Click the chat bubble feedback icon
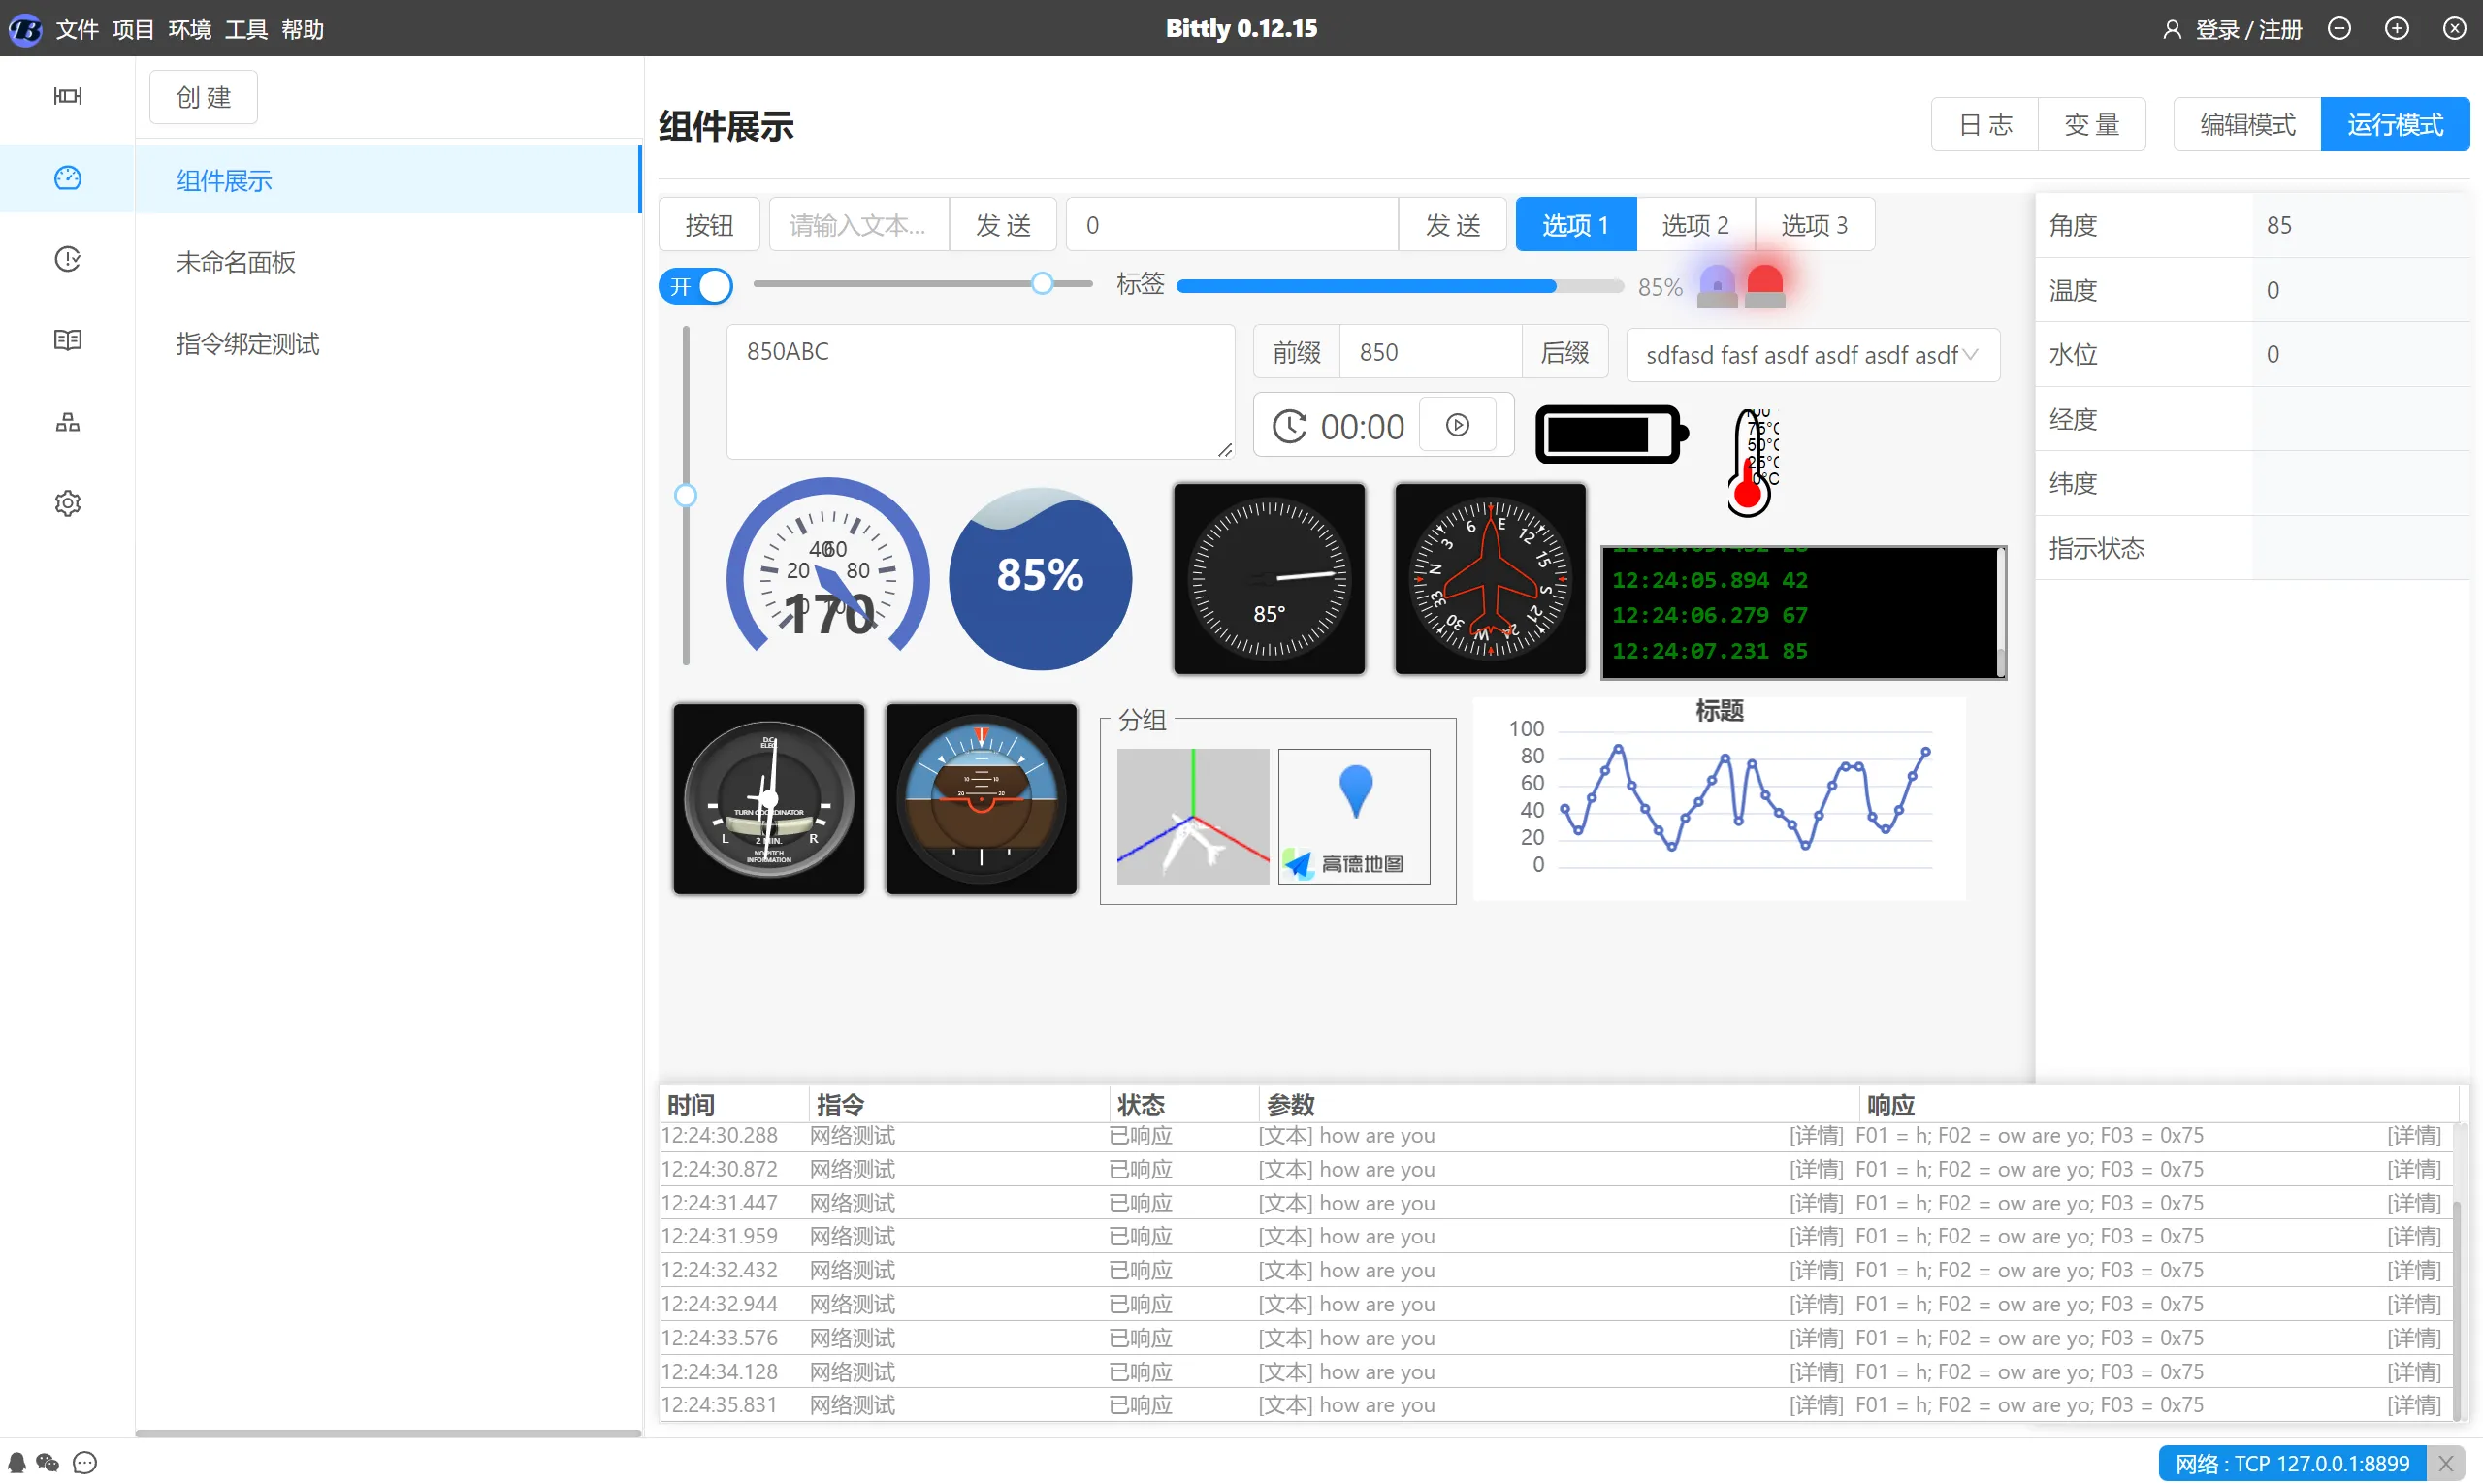 point(85,1463)
